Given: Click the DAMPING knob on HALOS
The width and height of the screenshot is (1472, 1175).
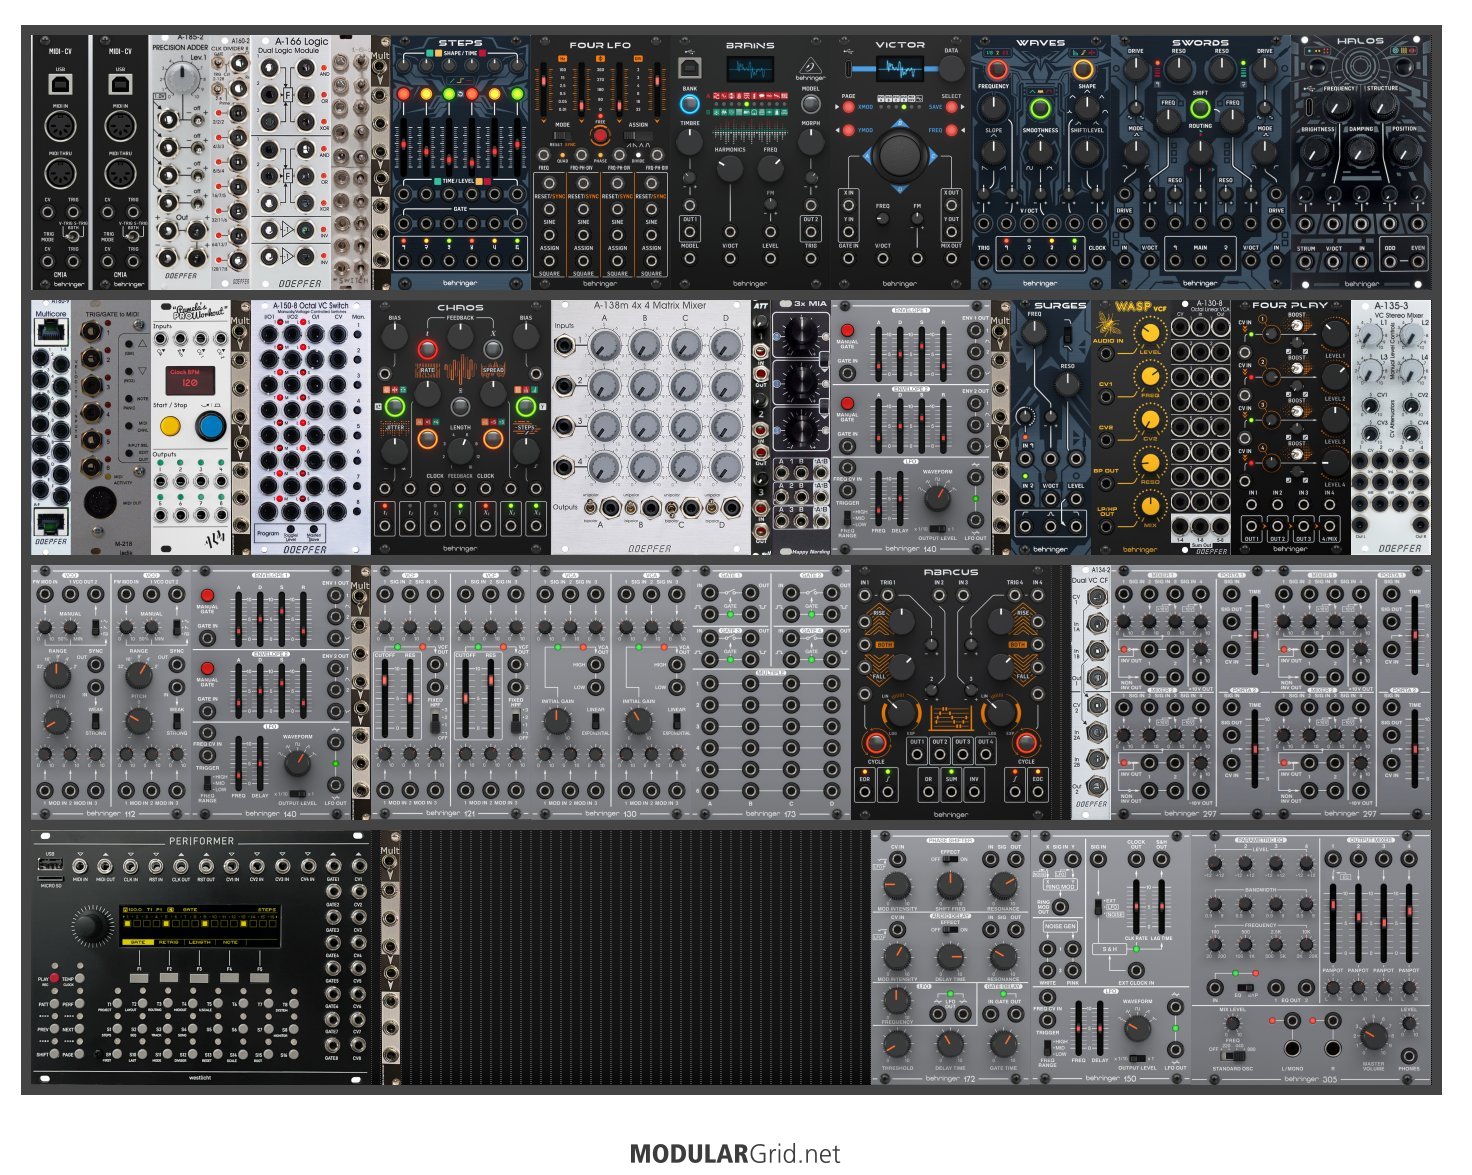Looking at the screenshot, I should click(1361, 150).
